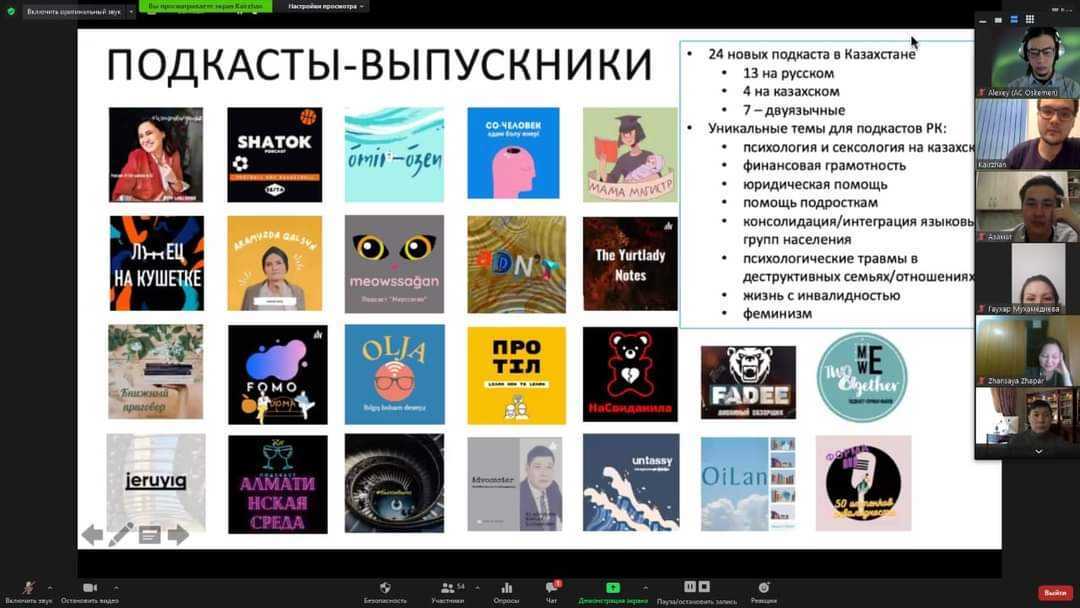The image size is (1080, 608).
Task: Click text '7 – двуязычные'
Action: (x=794, y=110)
